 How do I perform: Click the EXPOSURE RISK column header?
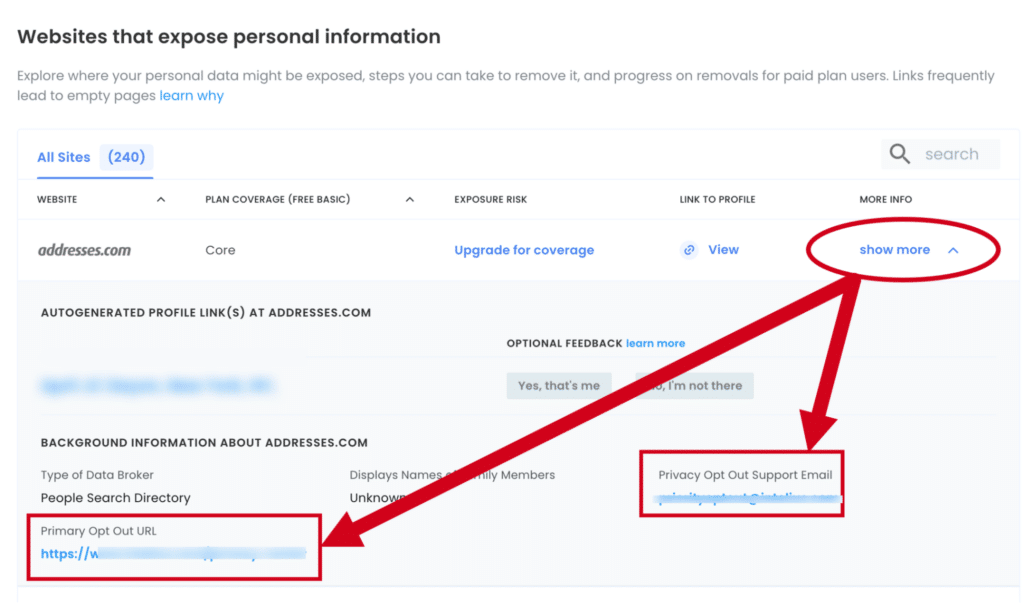(x=490, y=199)
